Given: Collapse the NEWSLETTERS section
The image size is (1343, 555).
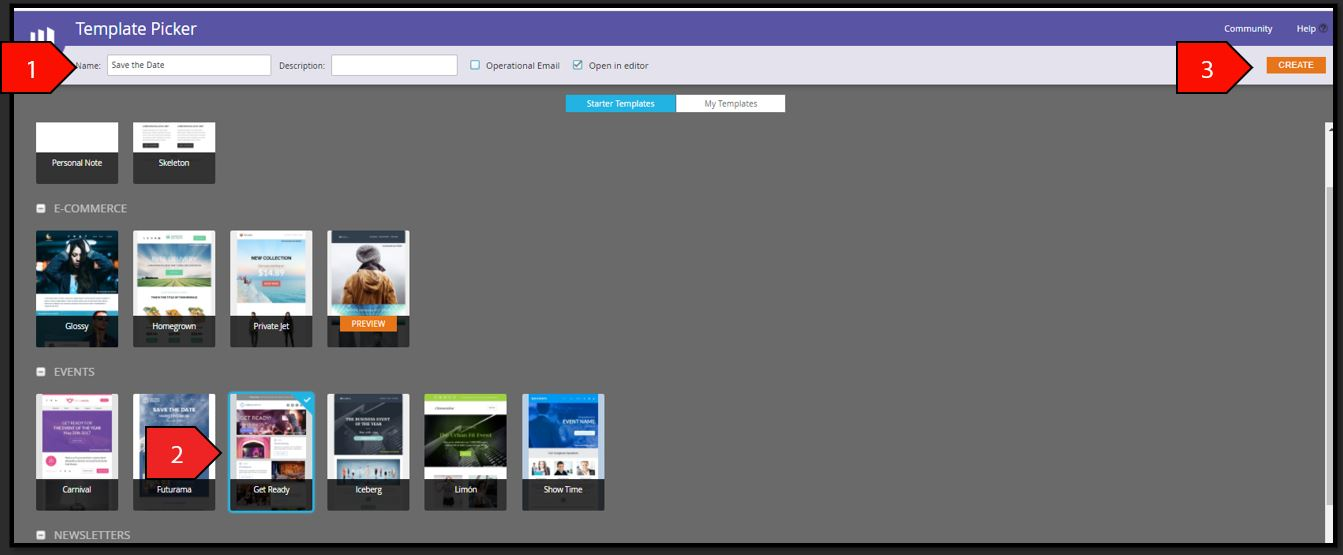Looking at the screenshot, I should 41,535.
